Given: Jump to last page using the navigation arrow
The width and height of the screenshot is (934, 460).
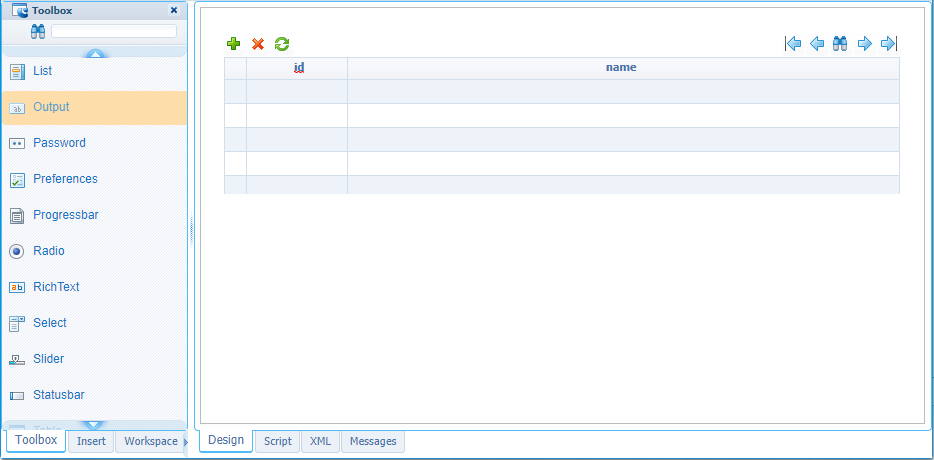Looking at the screenshot, I should [888, 44].
